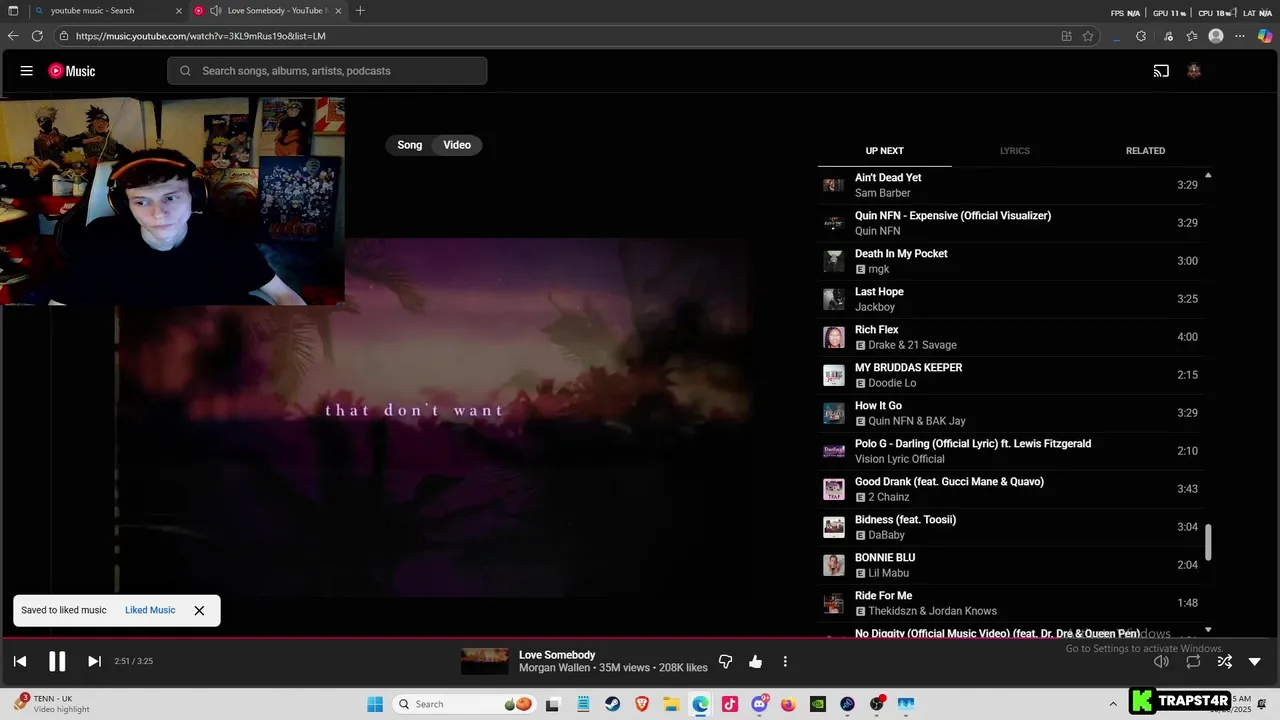The height and width of the screenshot is (720, 1280).
Task: Open the Liked Music link in toast
Action: (x=150, y=610)
